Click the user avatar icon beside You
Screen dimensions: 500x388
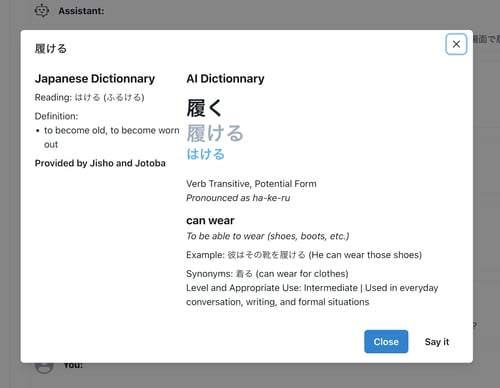[44, 368]
